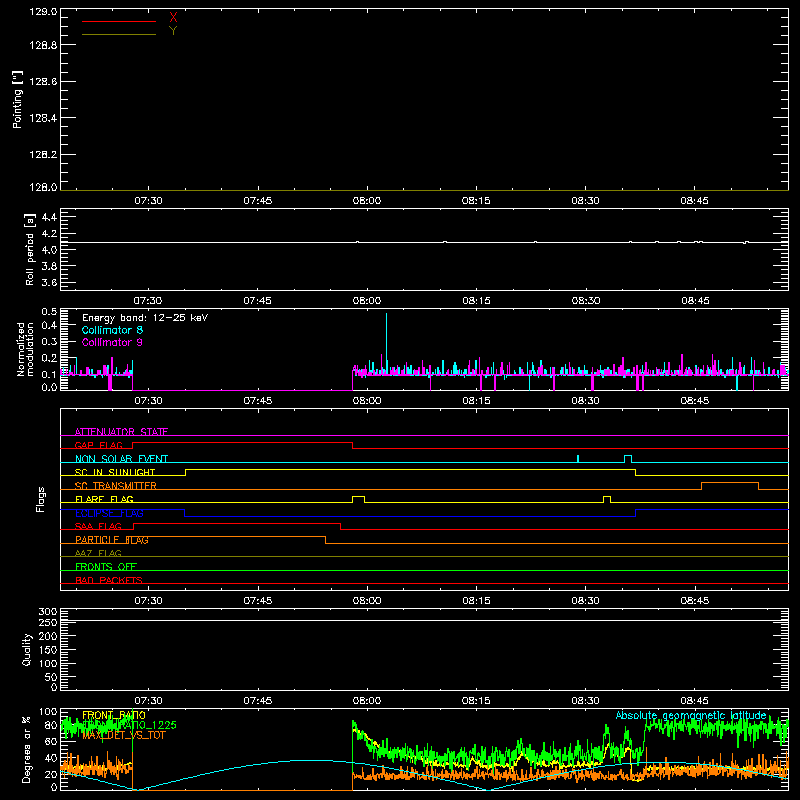
Task: Select the GAP_FLAG label
Action: 98,445
